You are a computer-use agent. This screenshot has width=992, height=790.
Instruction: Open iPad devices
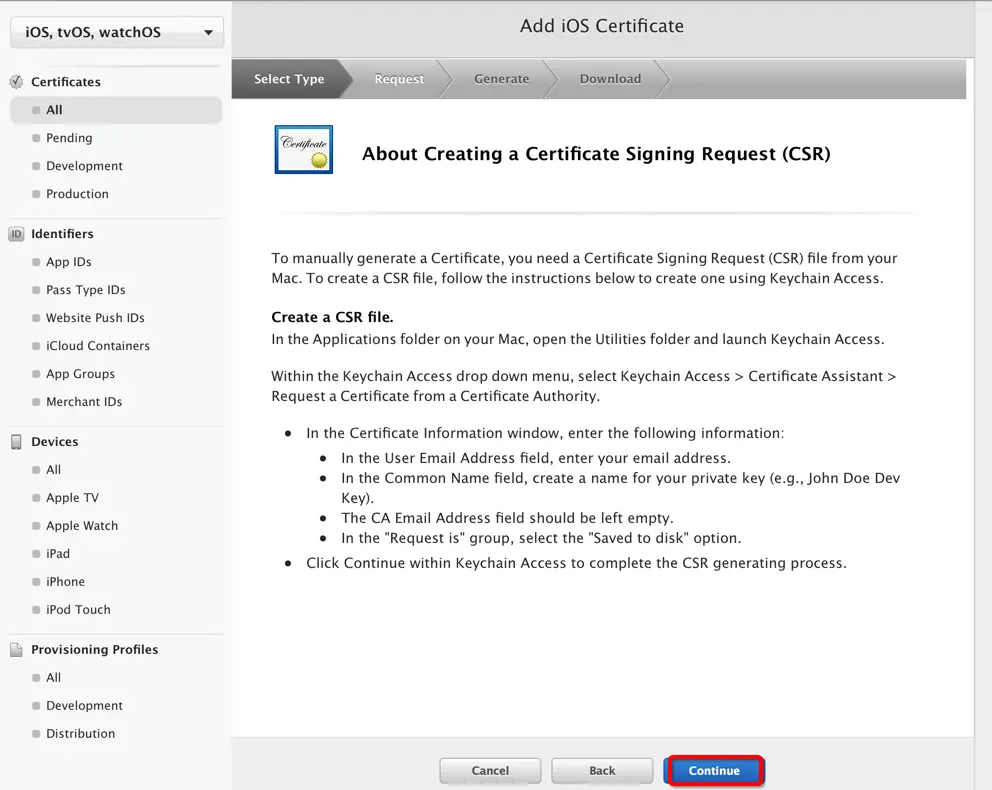[x=58, y=553]
